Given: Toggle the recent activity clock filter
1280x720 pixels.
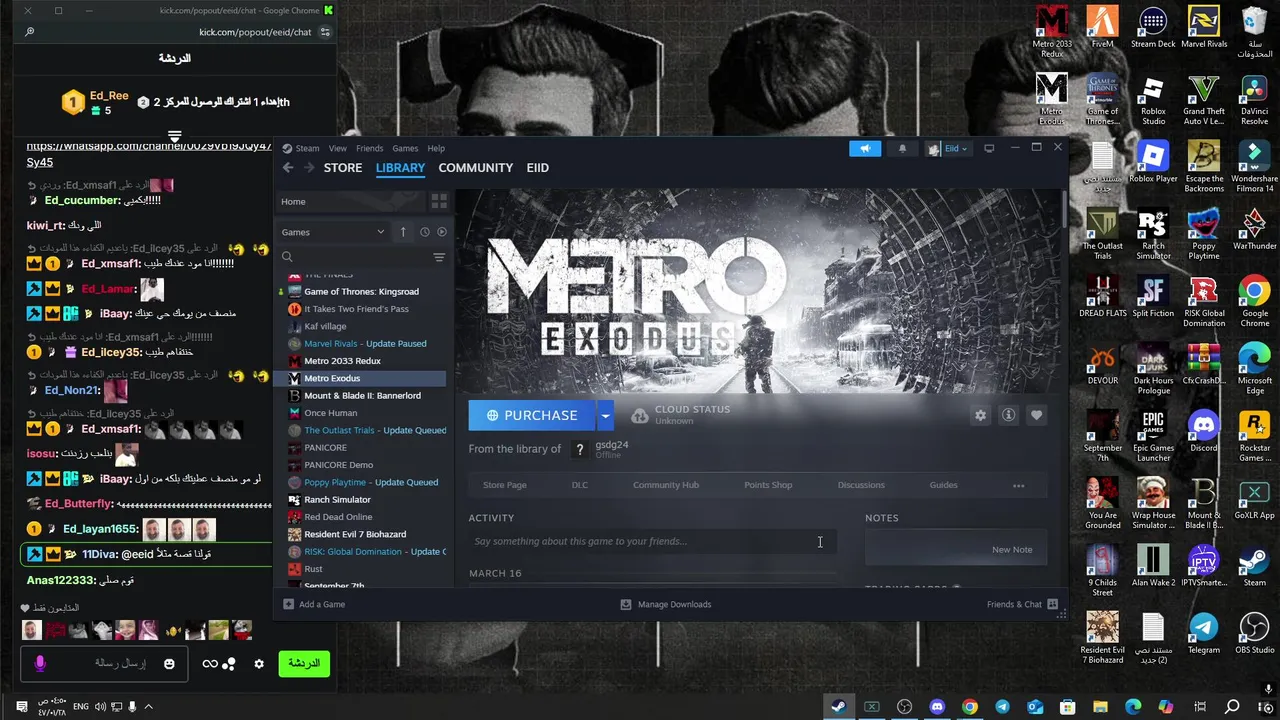Looking at the screenshot, I should (424, 232).
